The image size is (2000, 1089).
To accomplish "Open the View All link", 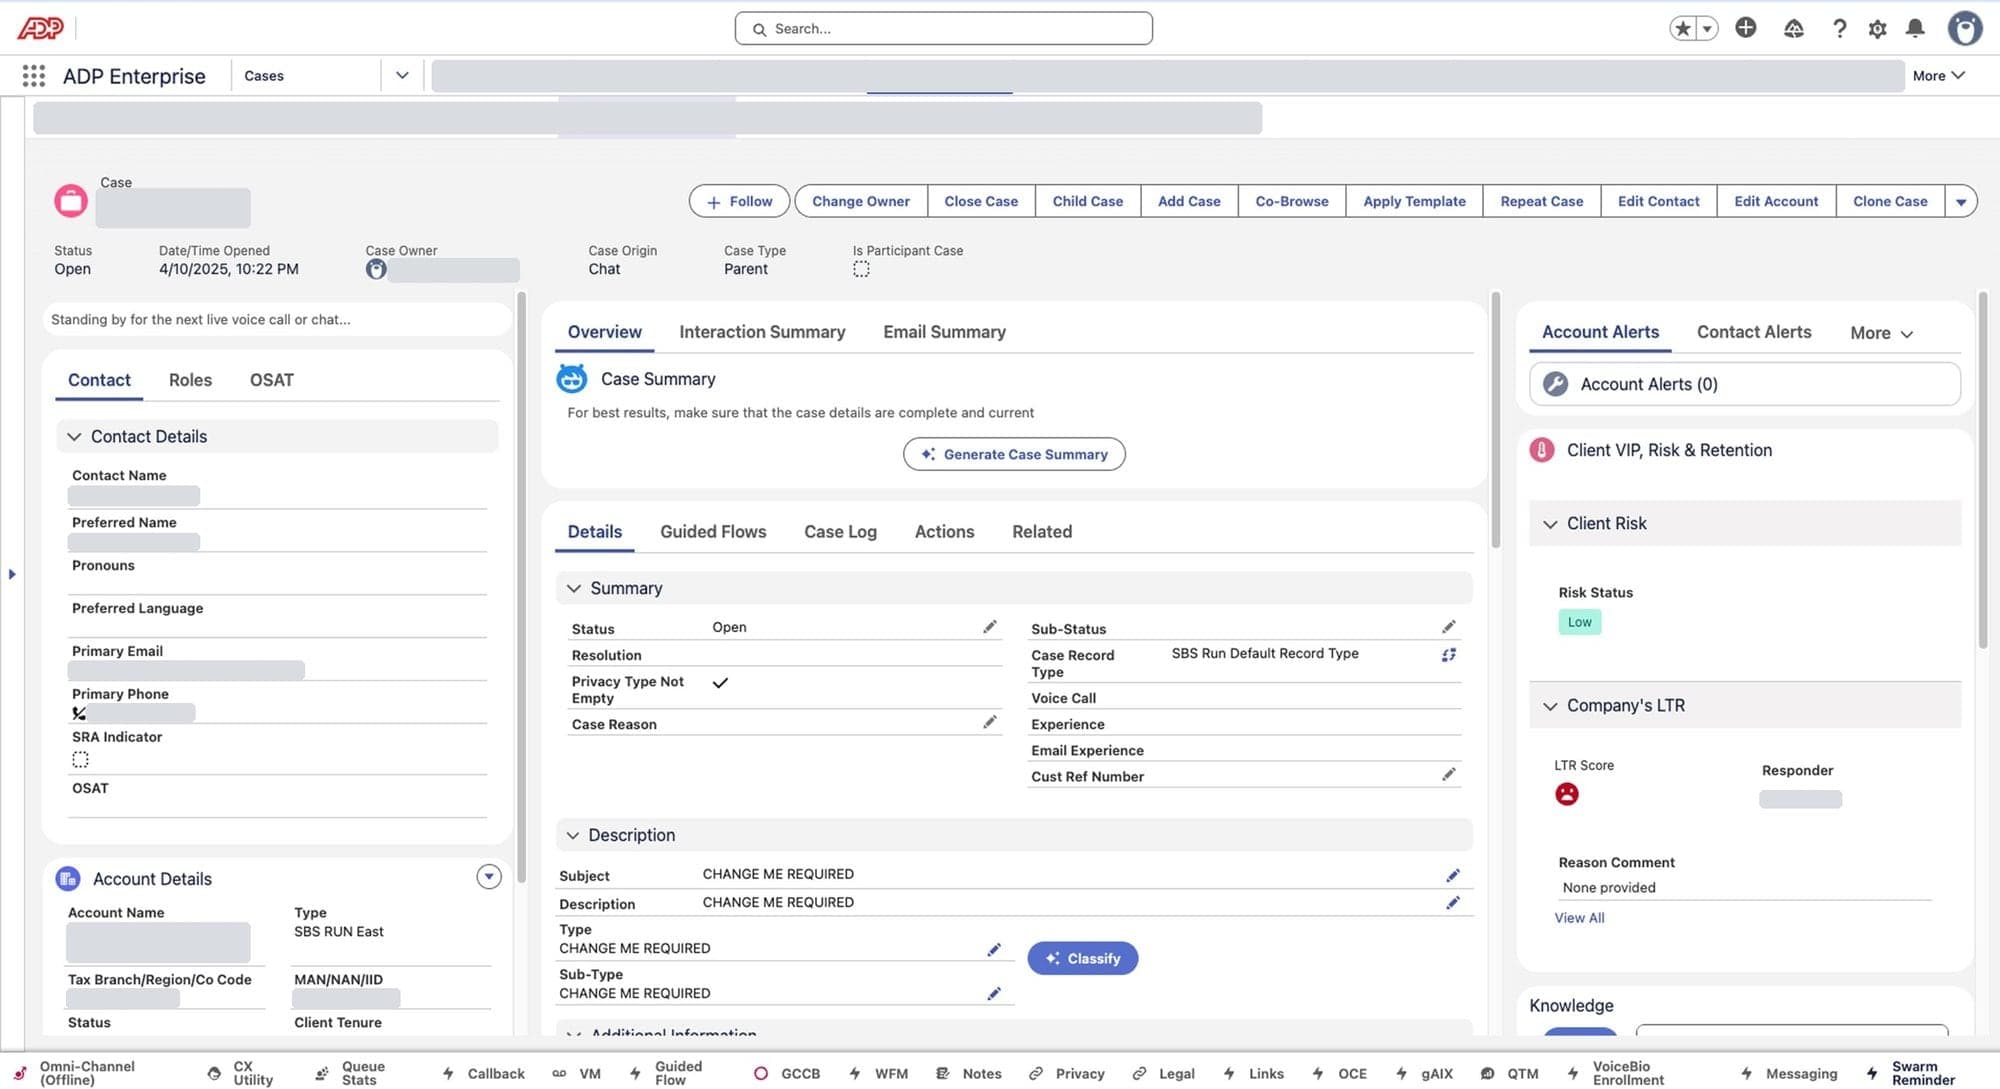I will (1579, 918).
